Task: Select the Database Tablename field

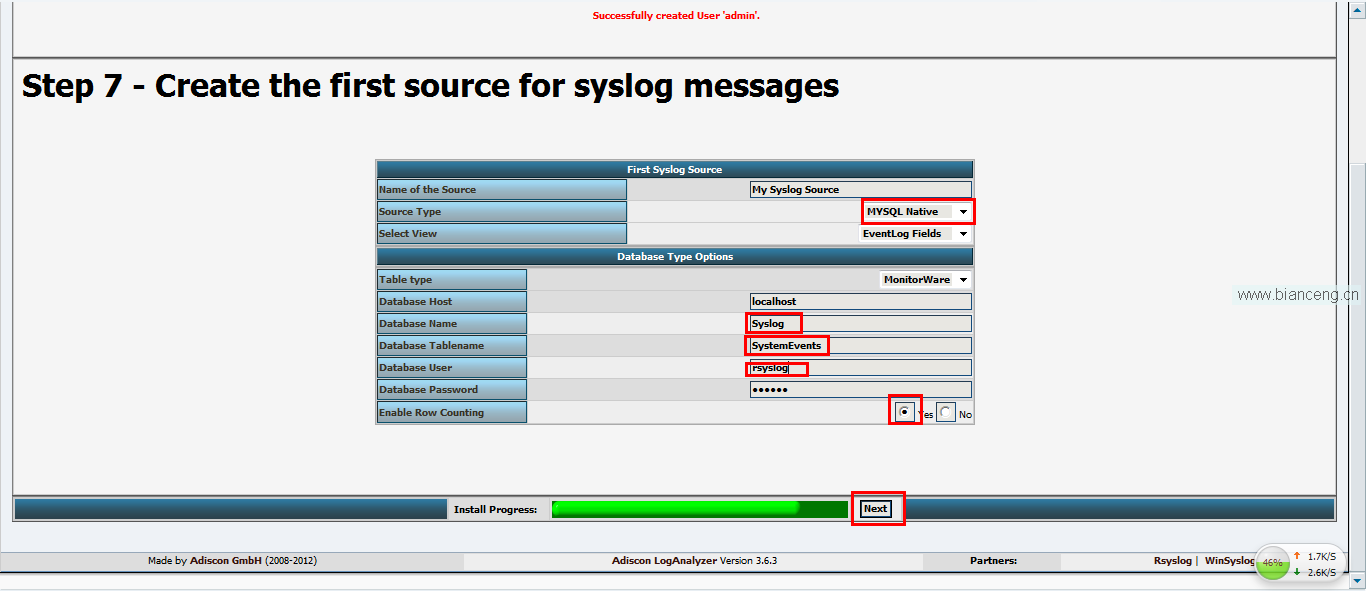Action: coord(860,346)
